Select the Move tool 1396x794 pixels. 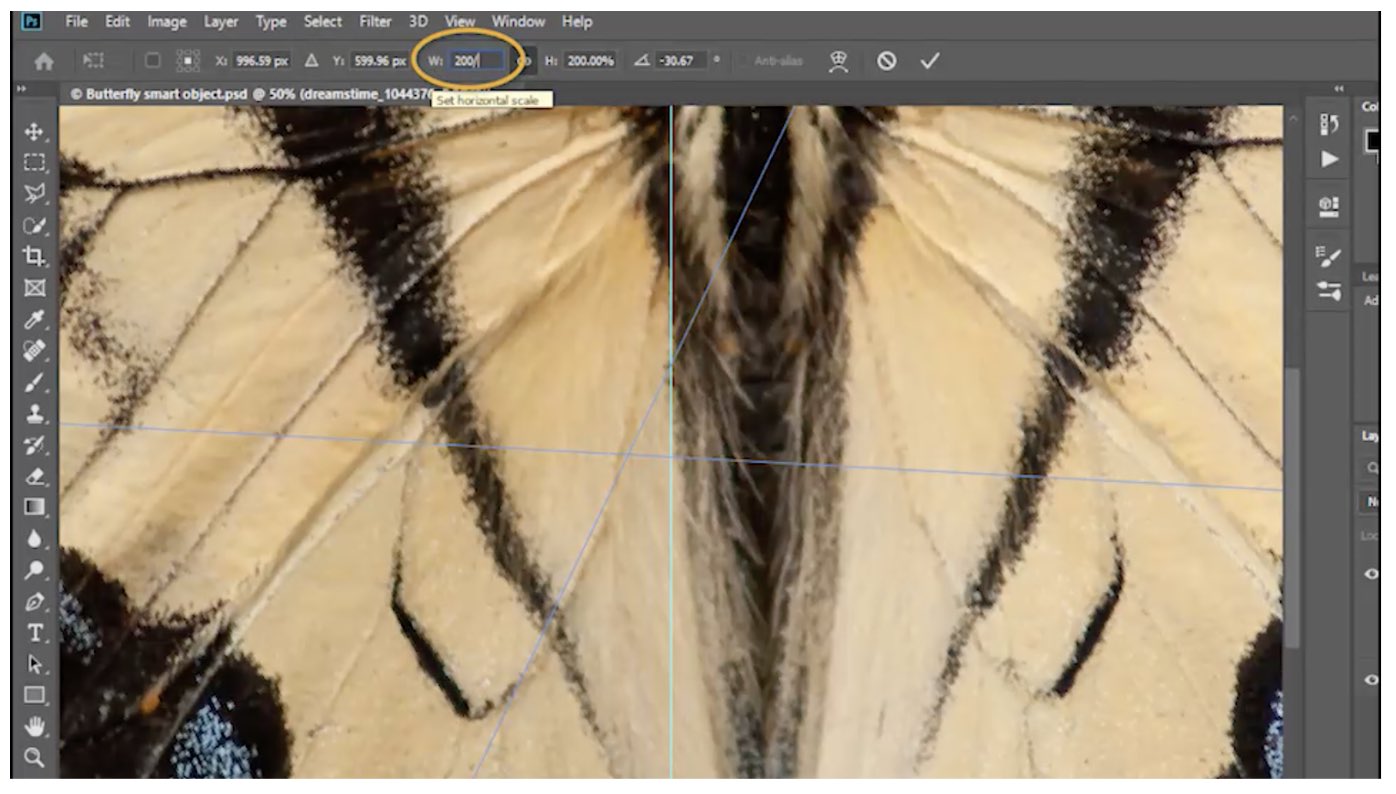click(x=35, y=131)
